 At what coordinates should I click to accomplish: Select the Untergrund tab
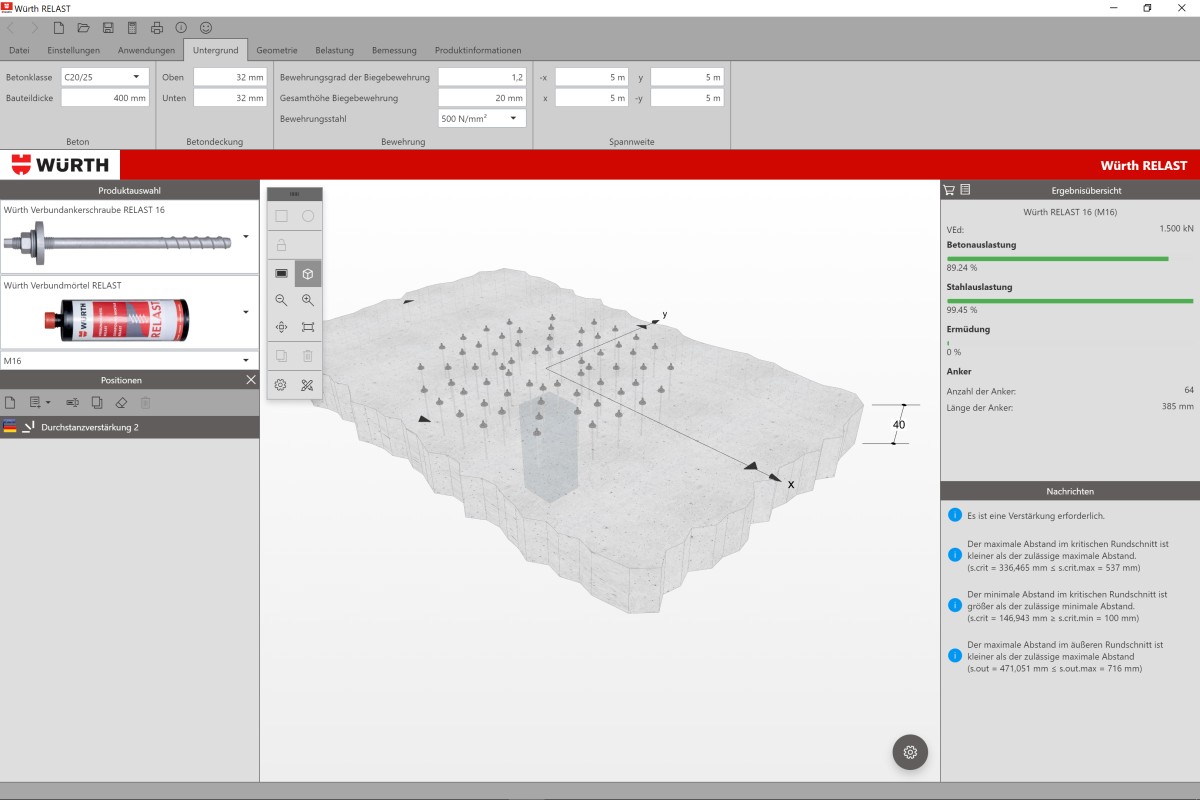215,50
